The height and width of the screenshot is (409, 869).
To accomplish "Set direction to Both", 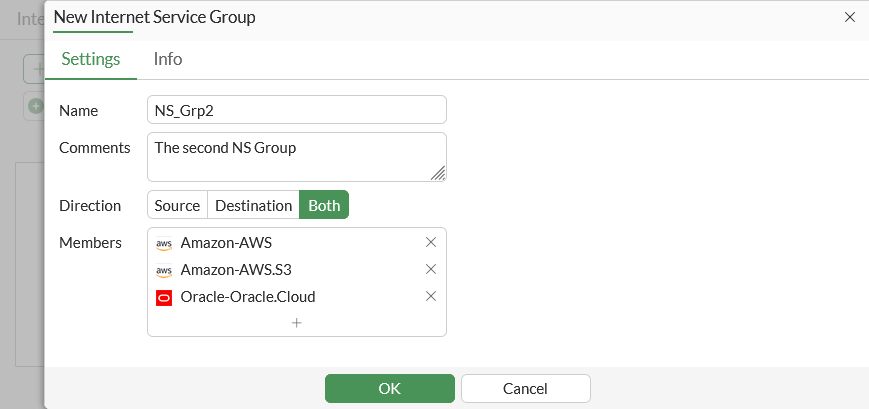I will [x=324, y=205].
